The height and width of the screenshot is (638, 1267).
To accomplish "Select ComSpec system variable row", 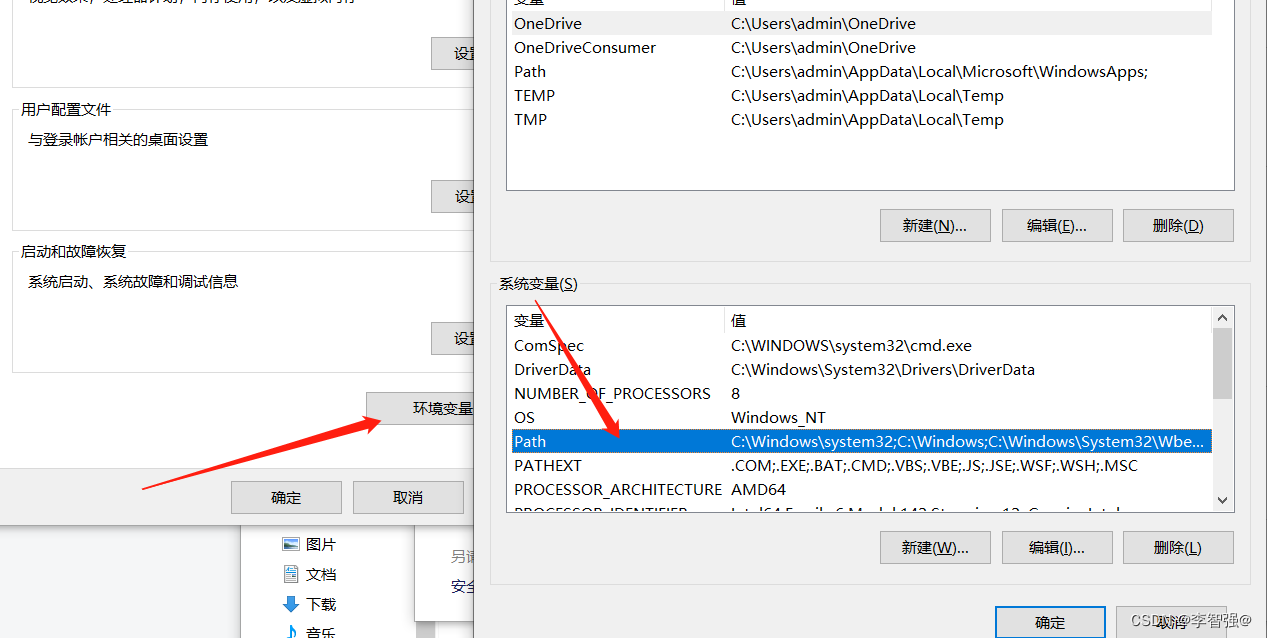I will coord(861,346).
